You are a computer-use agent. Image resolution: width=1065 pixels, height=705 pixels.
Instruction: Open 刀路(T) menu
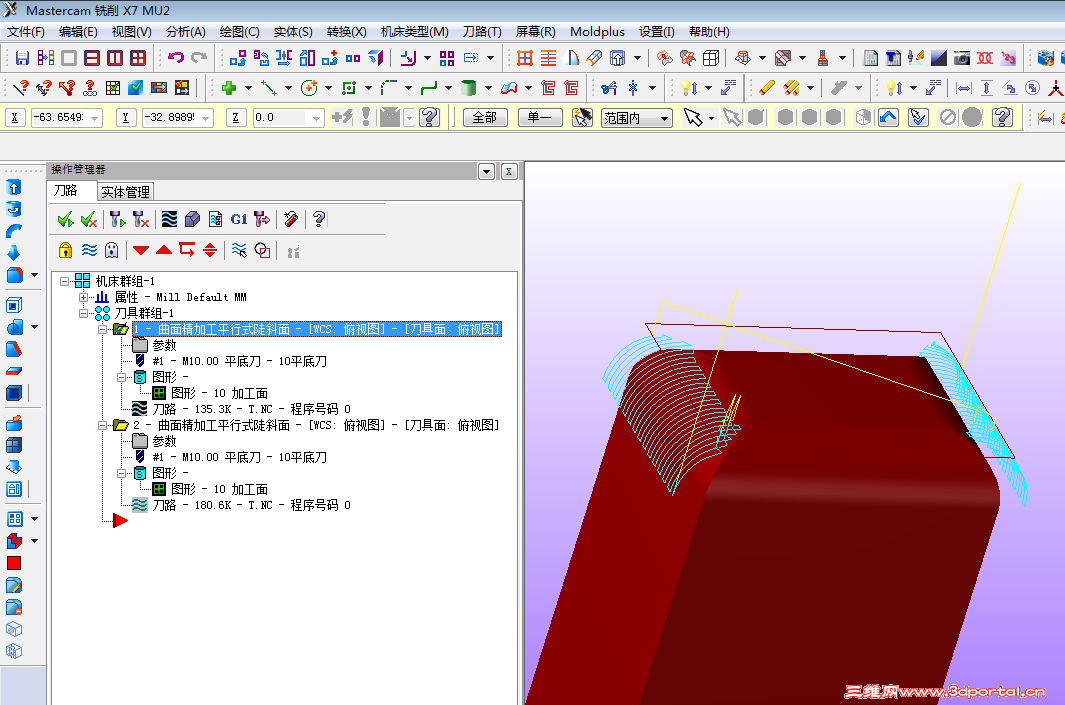pyautogui.click(x=482, y=32)
